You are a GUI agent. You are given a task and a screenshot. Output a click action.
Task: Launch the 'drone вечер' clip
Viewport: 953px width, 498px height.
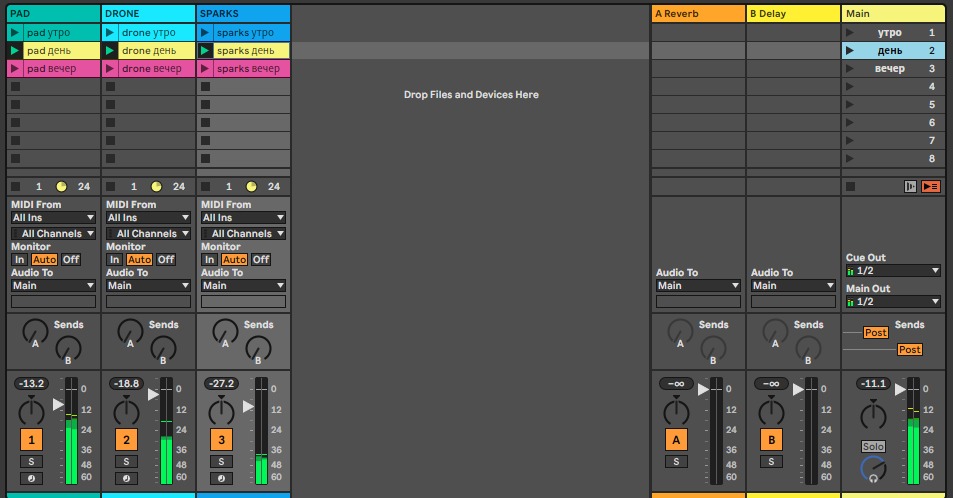110,69
